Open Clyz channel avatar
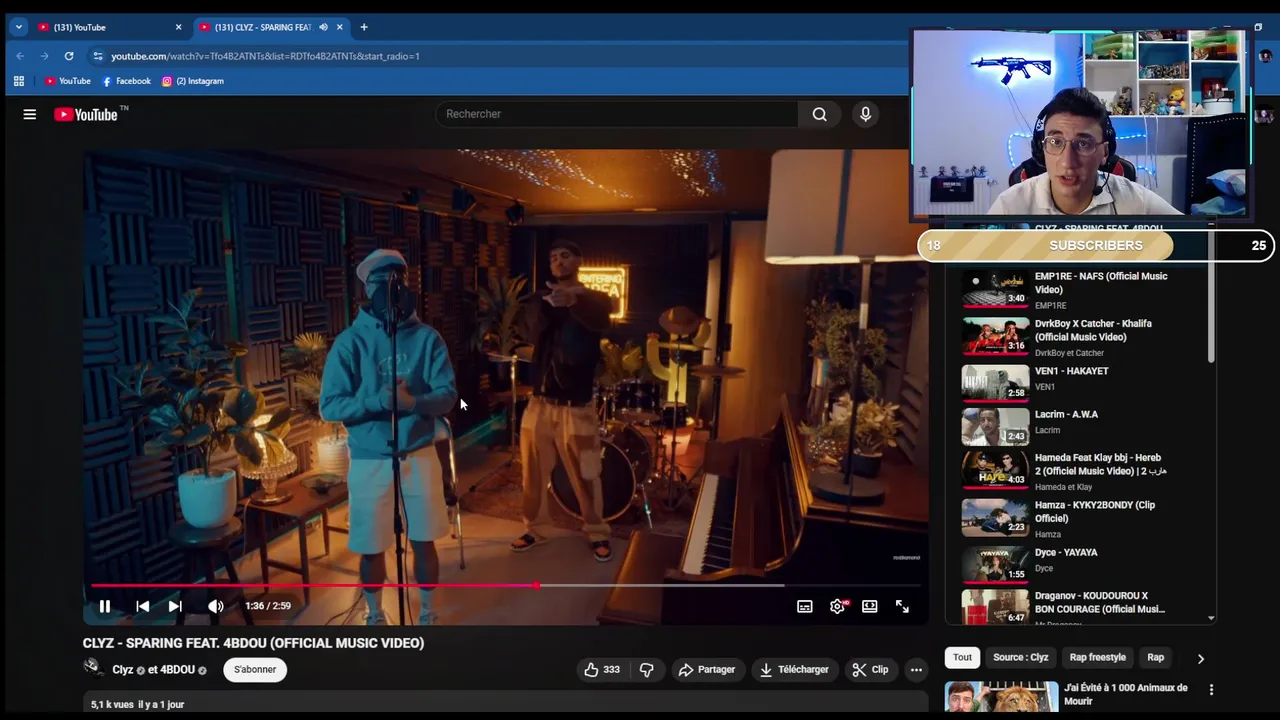1280x720 pixels. pos(93,668)
